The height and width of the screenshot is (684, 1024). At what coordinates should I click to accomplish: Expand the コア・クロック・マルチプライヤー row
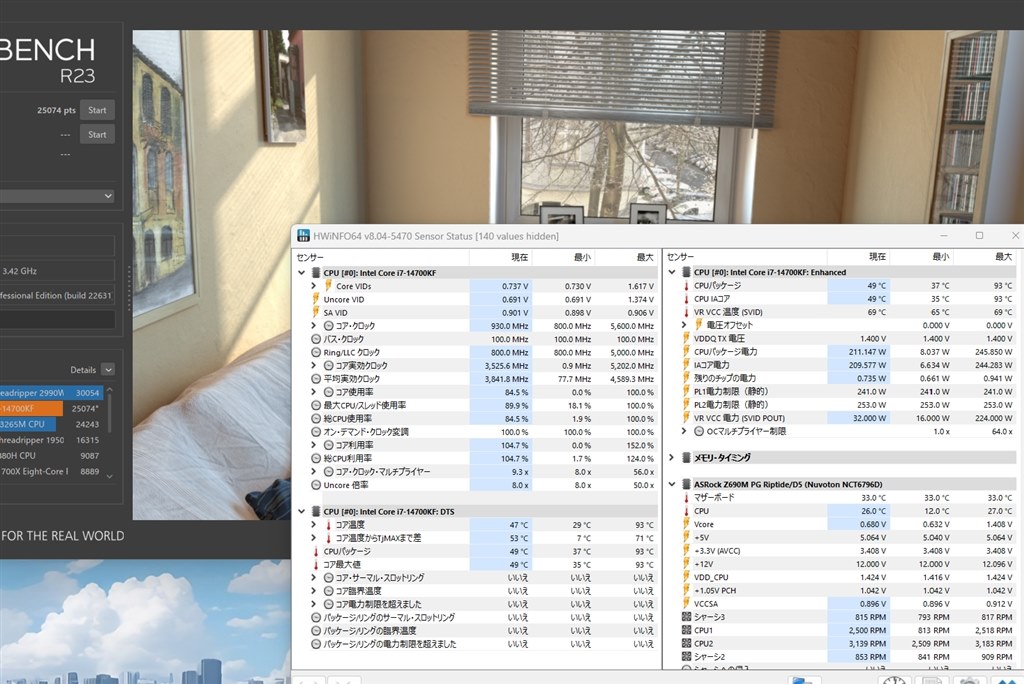pyautogui.click(x=313, y=471)
